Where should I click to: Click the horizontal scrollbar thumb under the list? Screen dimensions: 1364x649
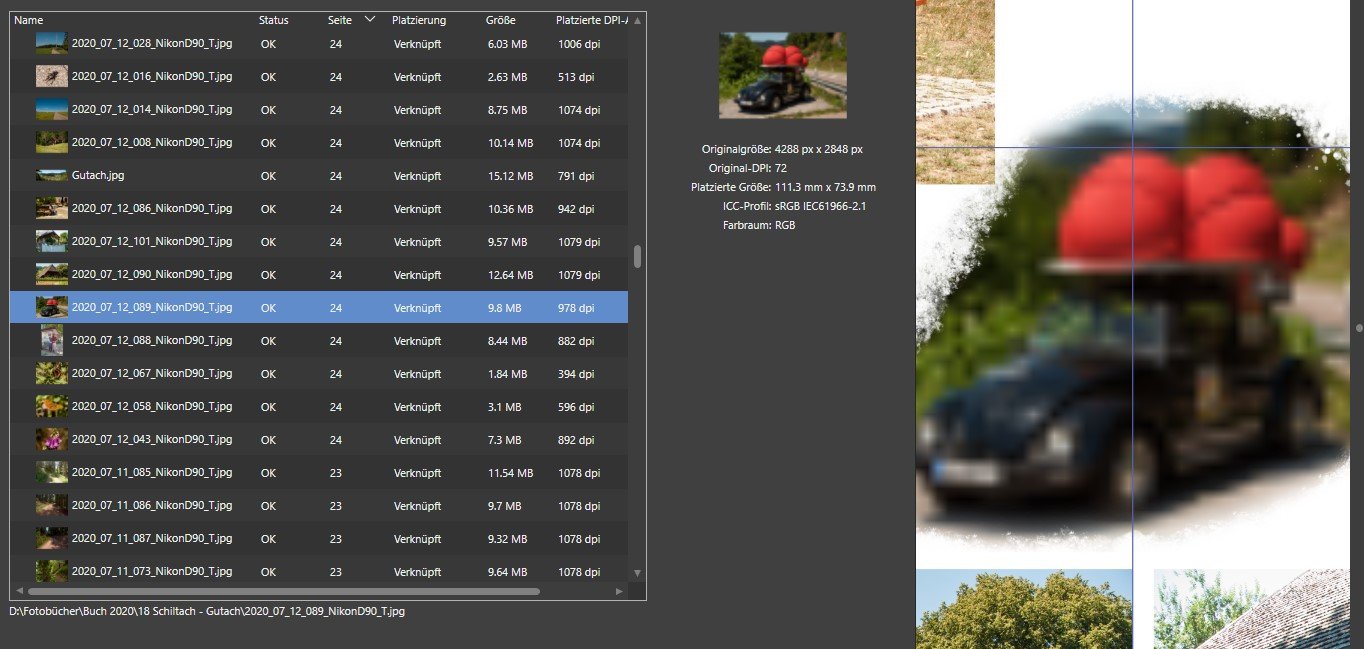[285, 591]
